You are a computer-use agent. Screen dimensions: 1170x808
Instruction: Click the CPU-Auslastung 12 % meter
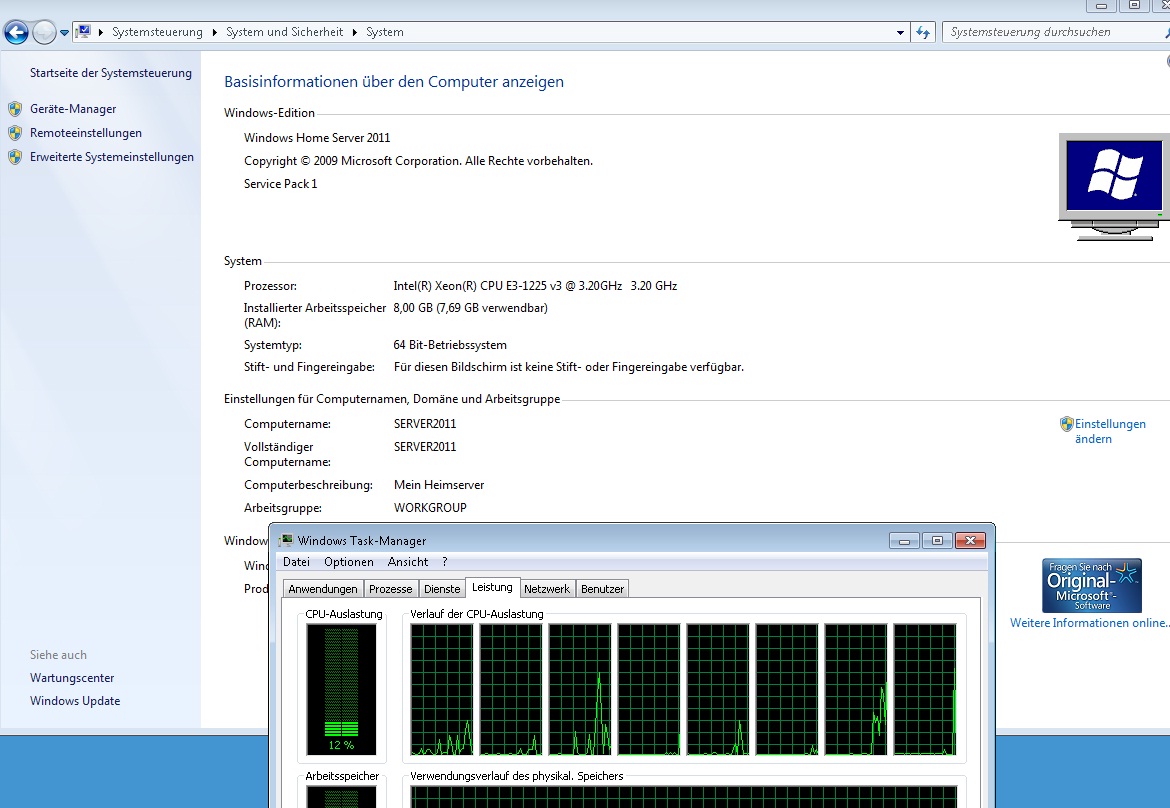pyautogui.click(x=342, y=689)
